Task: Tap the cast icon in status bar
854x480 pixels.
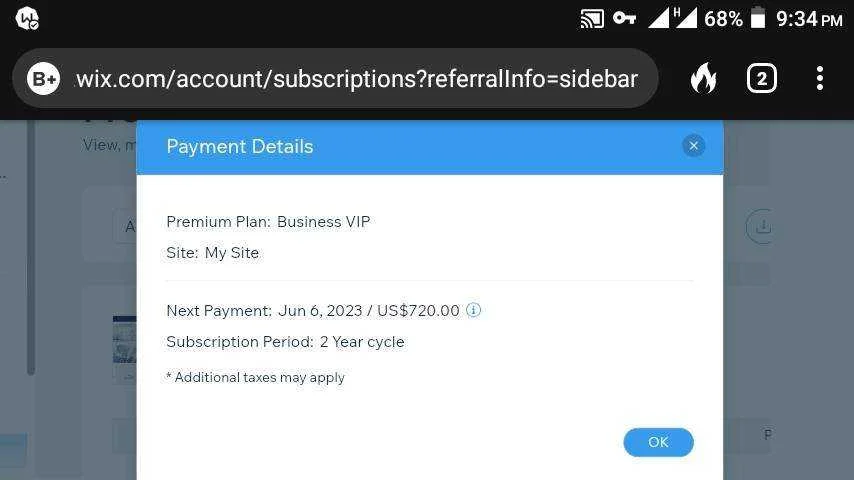Action: click(592, 19)
